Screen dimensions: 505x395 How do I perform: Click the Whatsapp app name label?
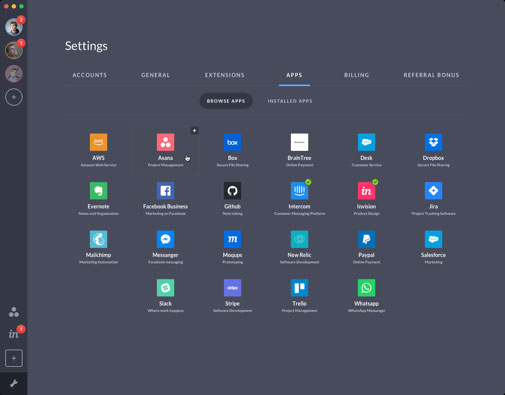(366, 304)
